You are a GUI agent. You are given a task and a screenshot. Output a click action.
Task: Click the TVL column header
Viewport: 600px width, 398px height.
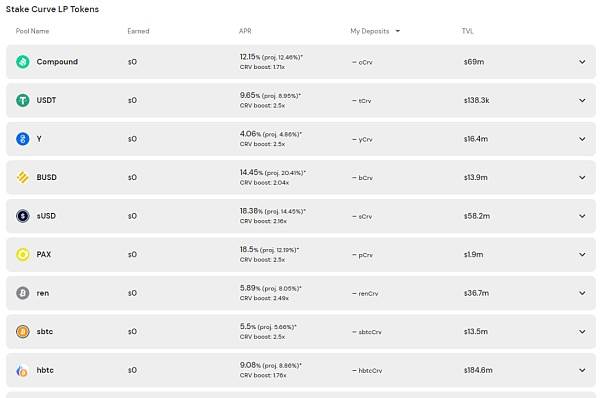468,31
